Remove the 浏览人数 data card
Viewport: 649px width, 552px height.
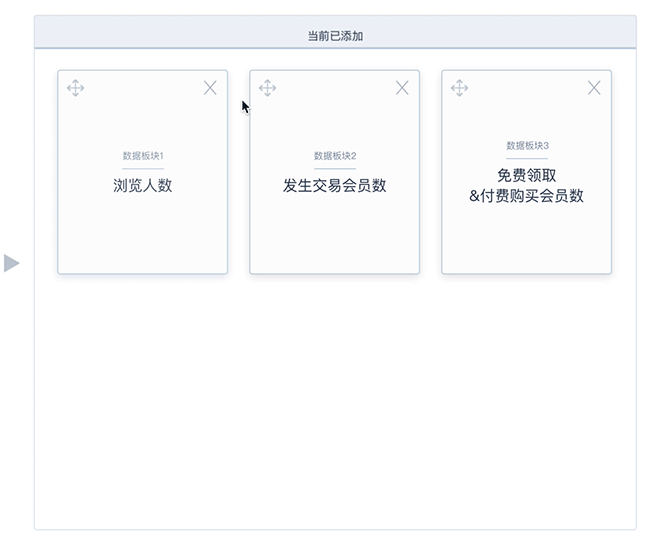(210, 88)
